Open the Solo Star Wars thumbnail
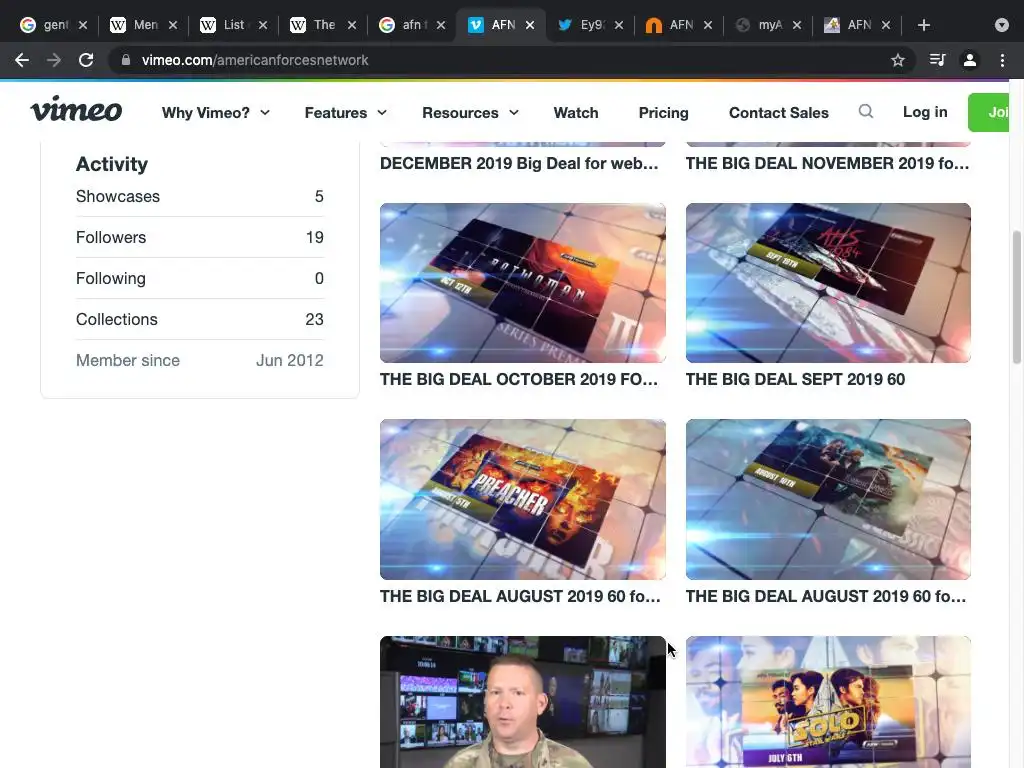The width and height of the screenshot is (1024, 768). (828, 702)
